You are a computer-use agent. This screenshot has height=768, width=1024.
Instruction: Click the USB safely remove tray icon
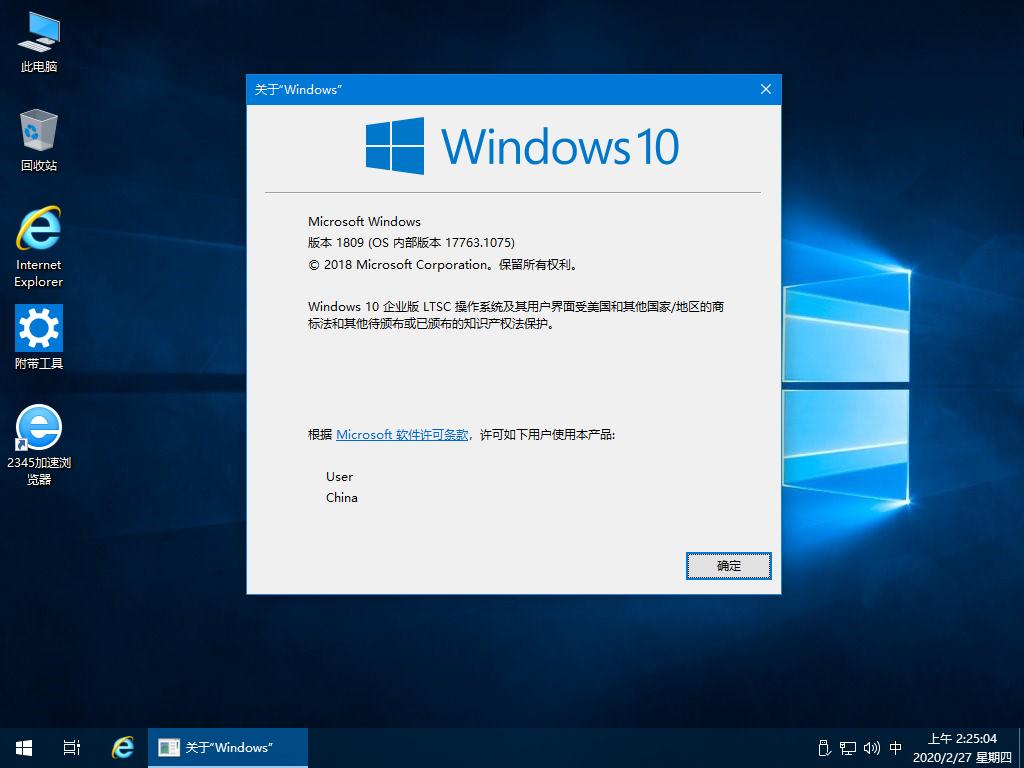click(x=824, y=748)
